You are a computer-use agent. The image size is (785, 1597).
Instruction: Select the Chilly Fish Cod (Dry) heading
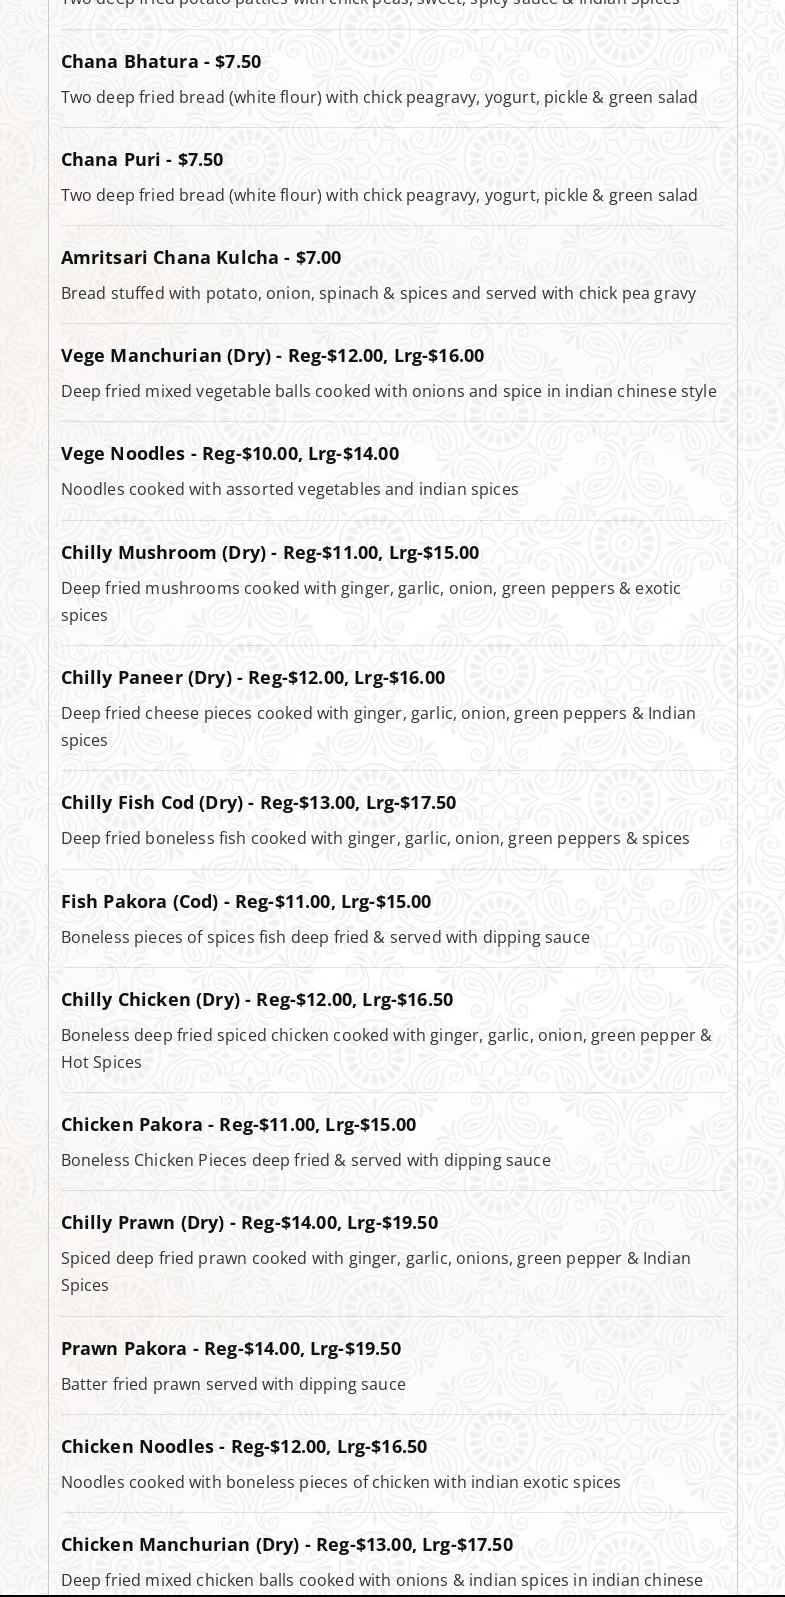click(x=258, y=802)
